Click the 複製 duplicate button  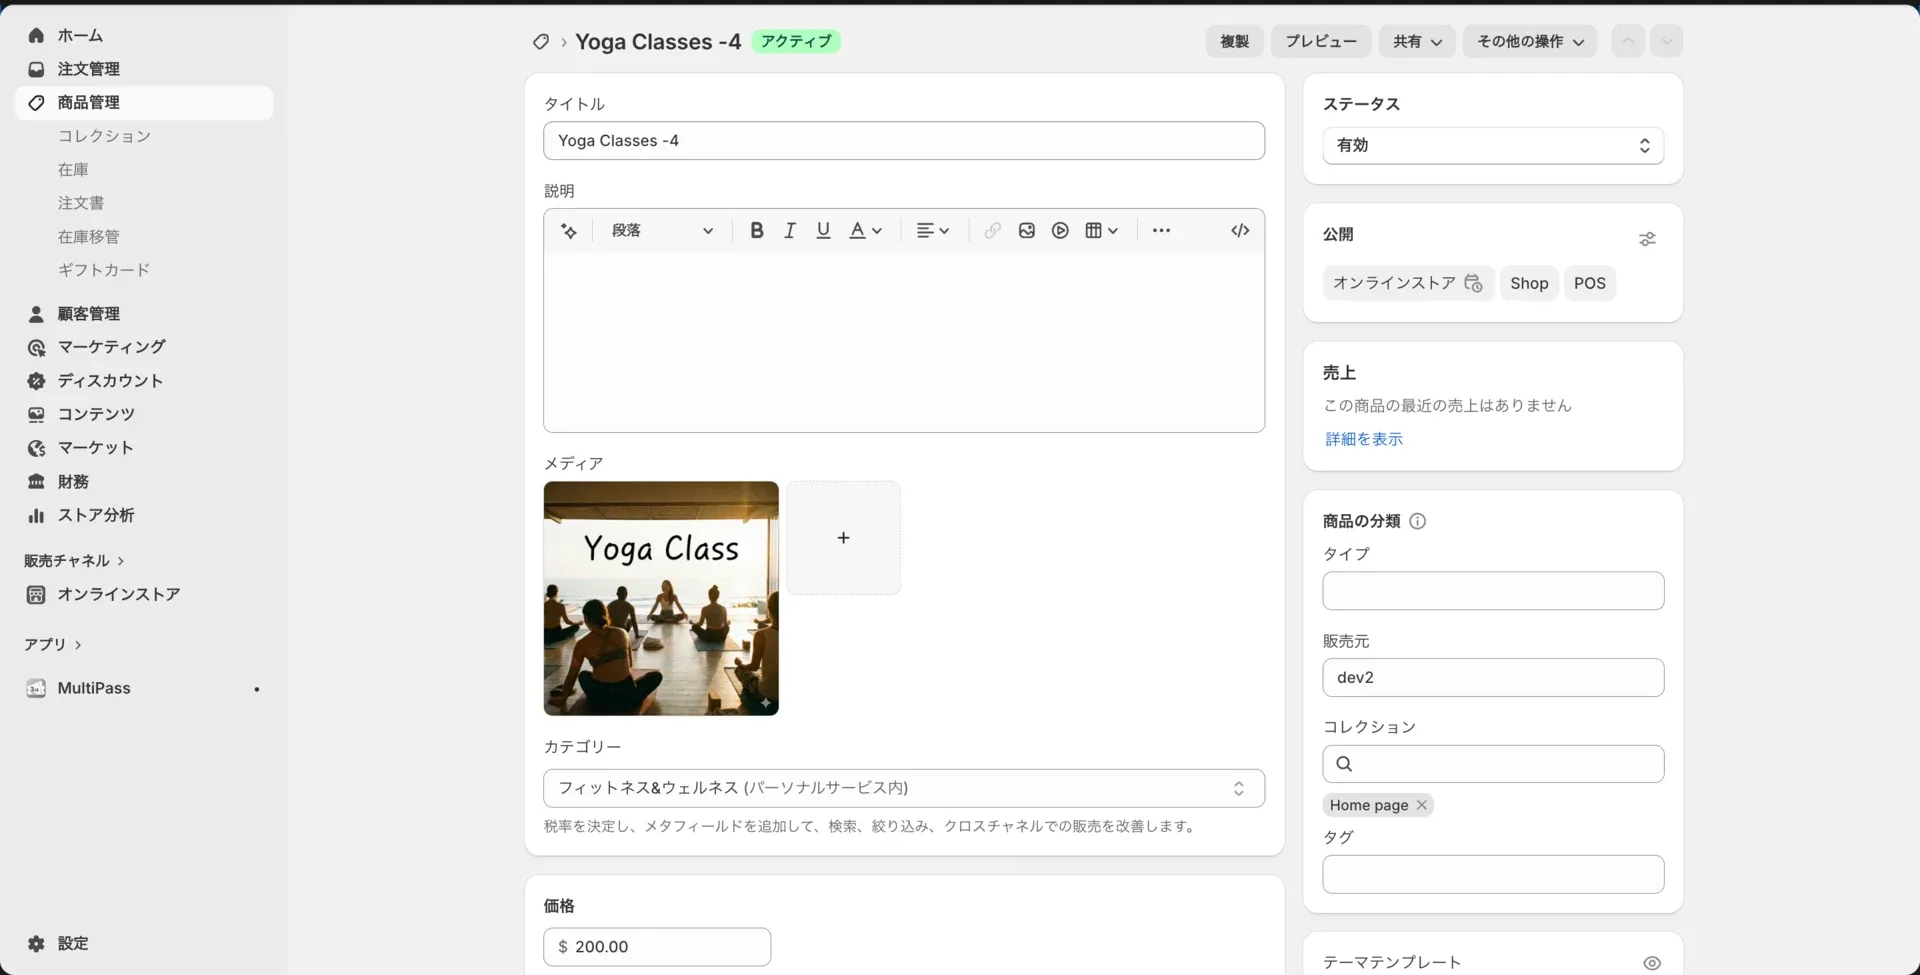click(1235, 41)
